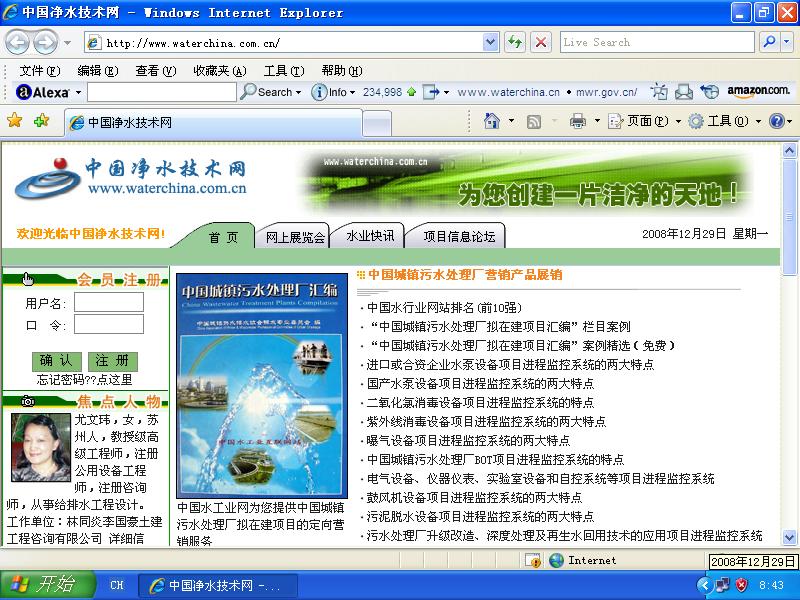Click the Print icon
800x600 pixels.
click(x=578, y=121)
